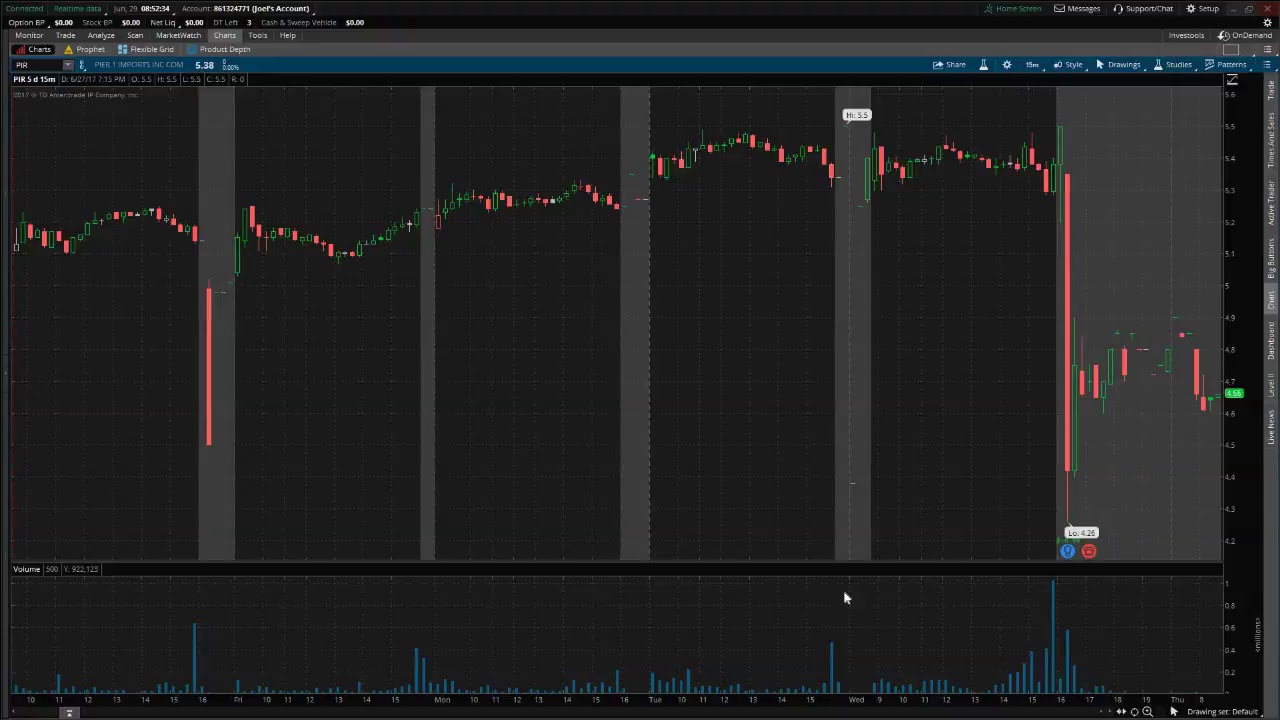This screenshot has height=720, width=1280.
Task: Click the circle reset-zoom icon at bottom
Action: click(1134, 712)
